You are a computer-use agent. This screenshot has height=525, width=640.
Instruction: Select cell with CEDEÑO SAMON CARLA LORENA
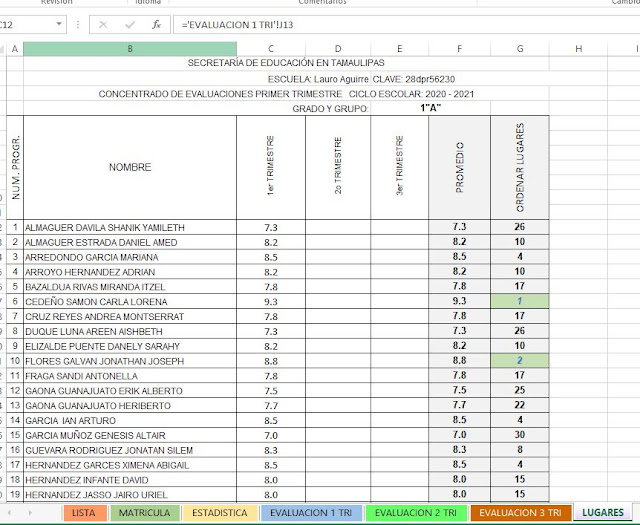130,302
